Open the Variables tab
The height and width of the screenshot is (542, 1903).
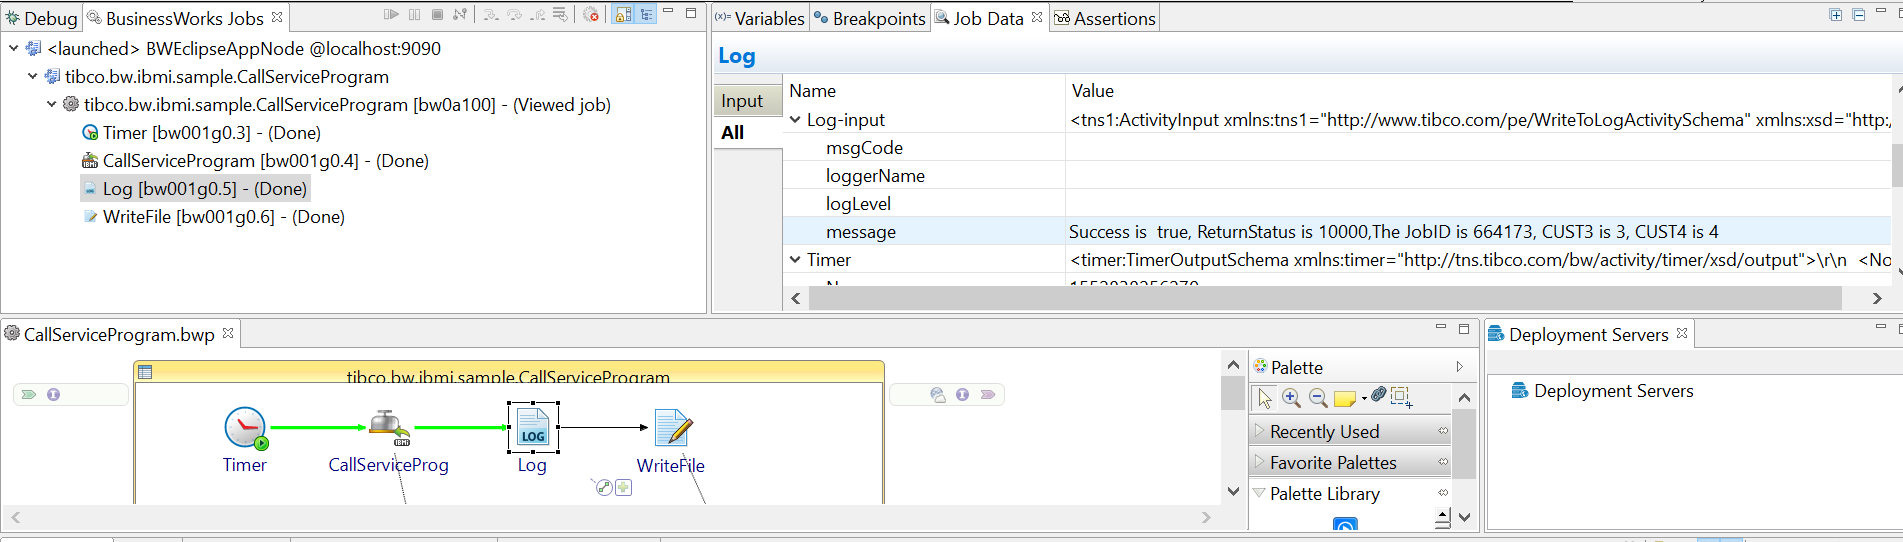[x=759, y=18]
